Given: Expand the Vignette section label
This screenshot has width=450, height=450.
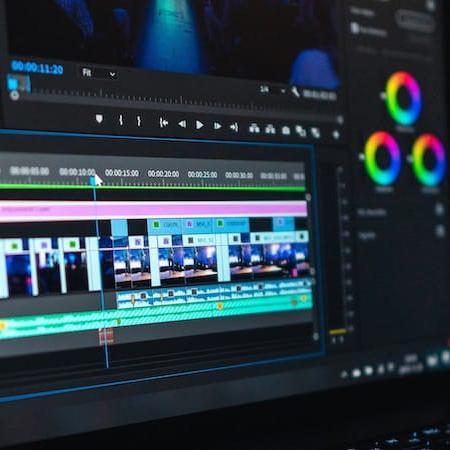Looking at the screenshot, I should (x=367, y=235).
